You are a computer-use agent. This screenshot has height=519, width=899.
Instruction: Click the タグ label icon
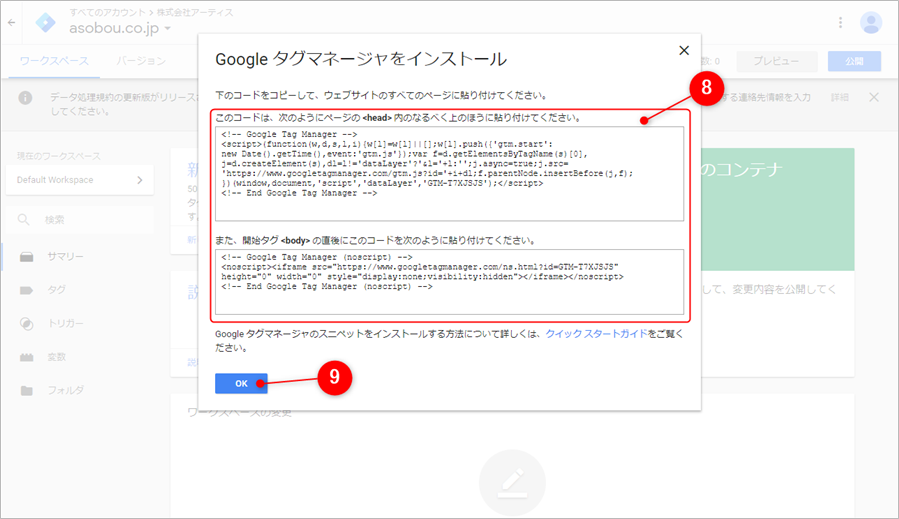(26, 290)
